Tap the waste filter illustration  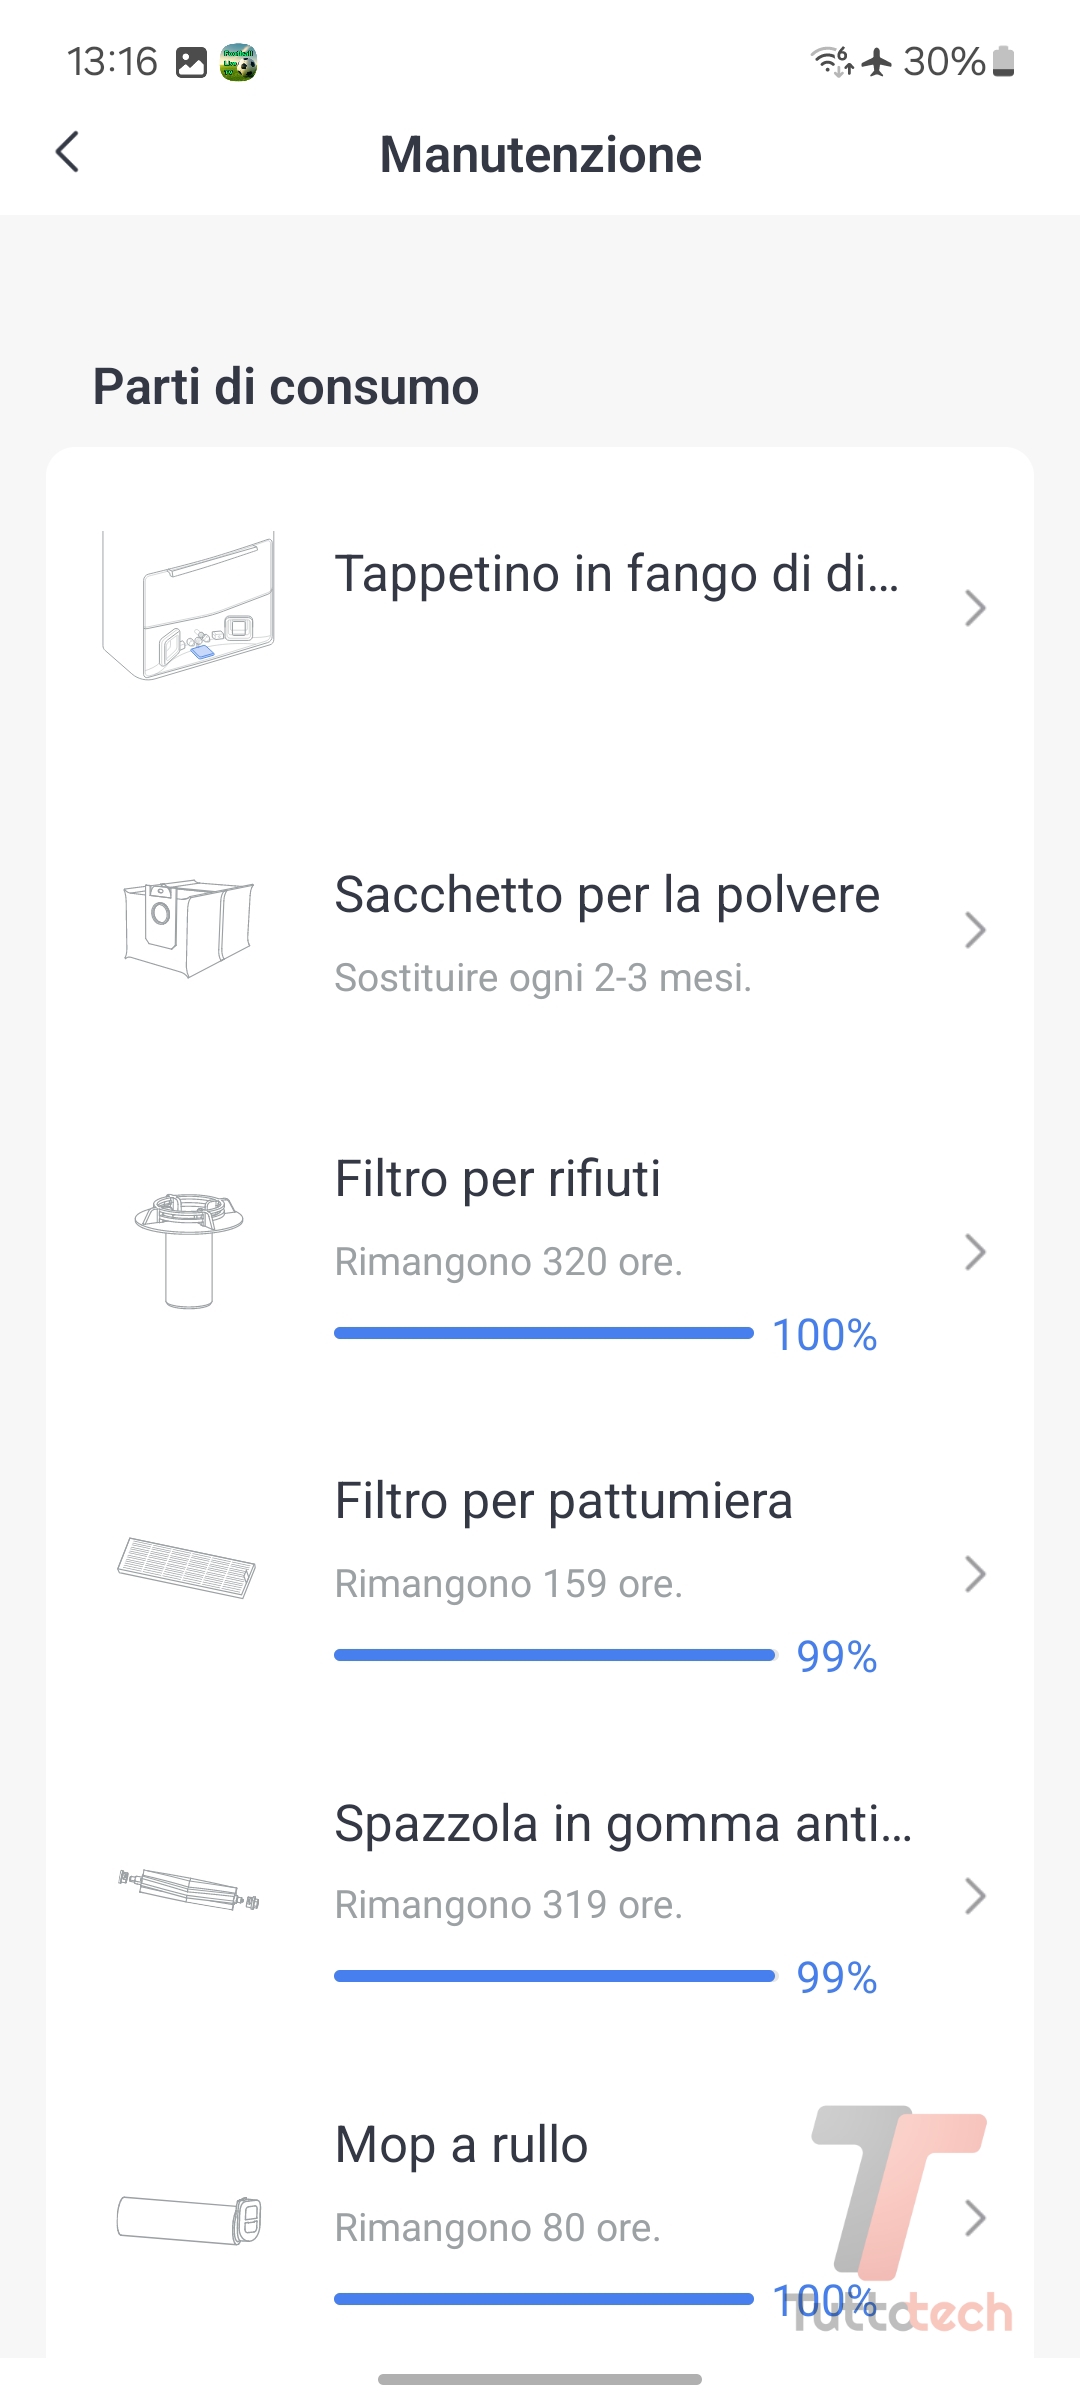coord(189,1250)
